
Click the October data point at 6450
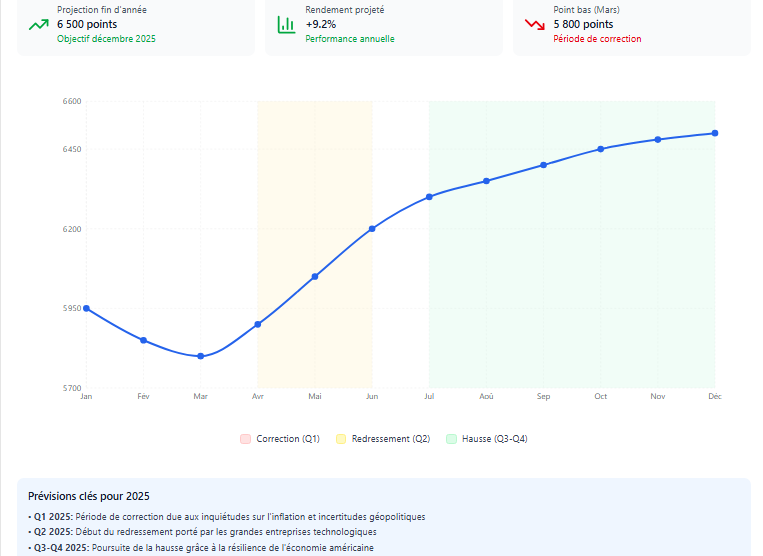tap(601, 149)
